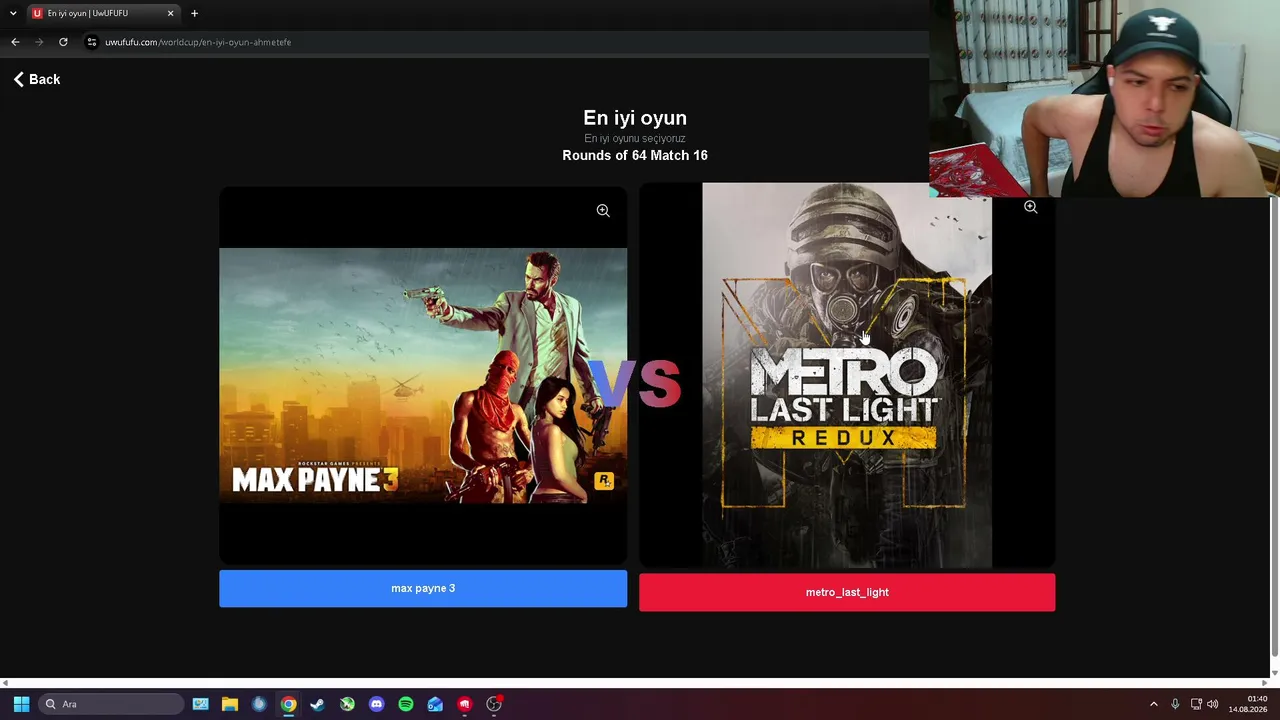Viewport: 1280px width, 720px height.
Task: Open the Windows Start menu
Action: click(x=21, y=704)
